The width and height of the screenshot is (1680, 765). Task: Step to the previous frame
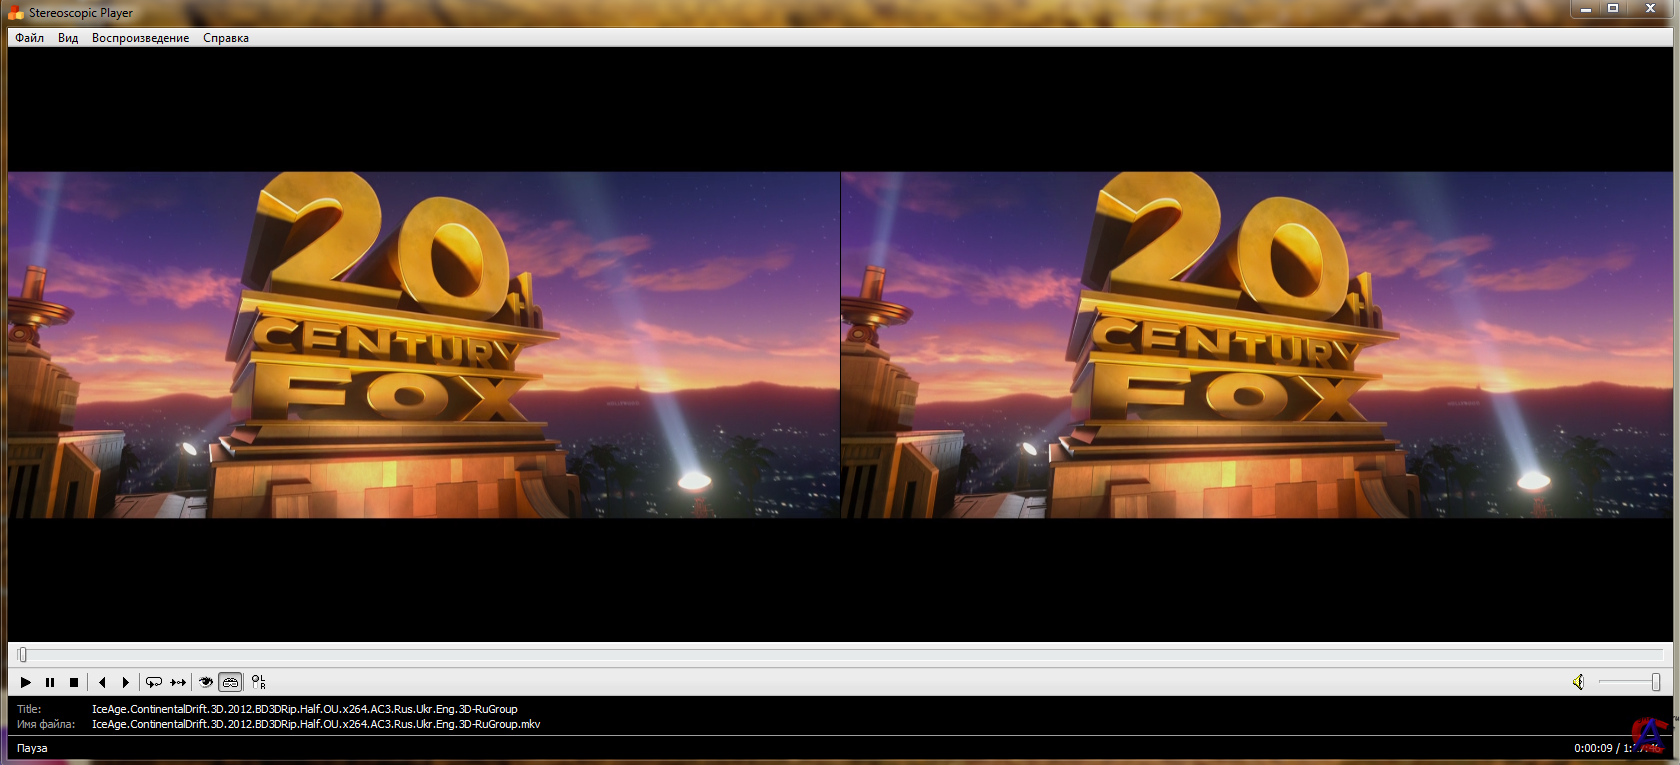[x=102, y=682]
